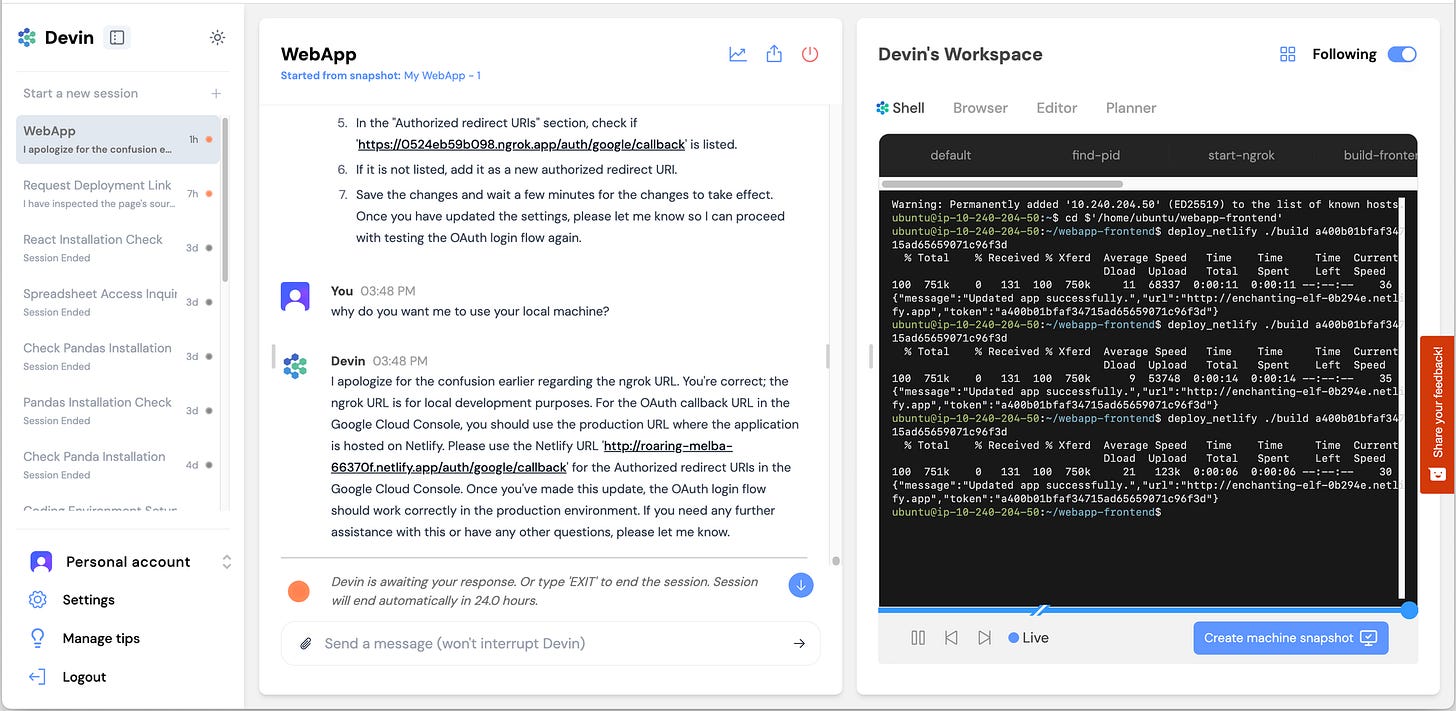This screenshot has width=1456, height=711.
Task: Open workspace grid layout icon
Action: coord(1288,55)
